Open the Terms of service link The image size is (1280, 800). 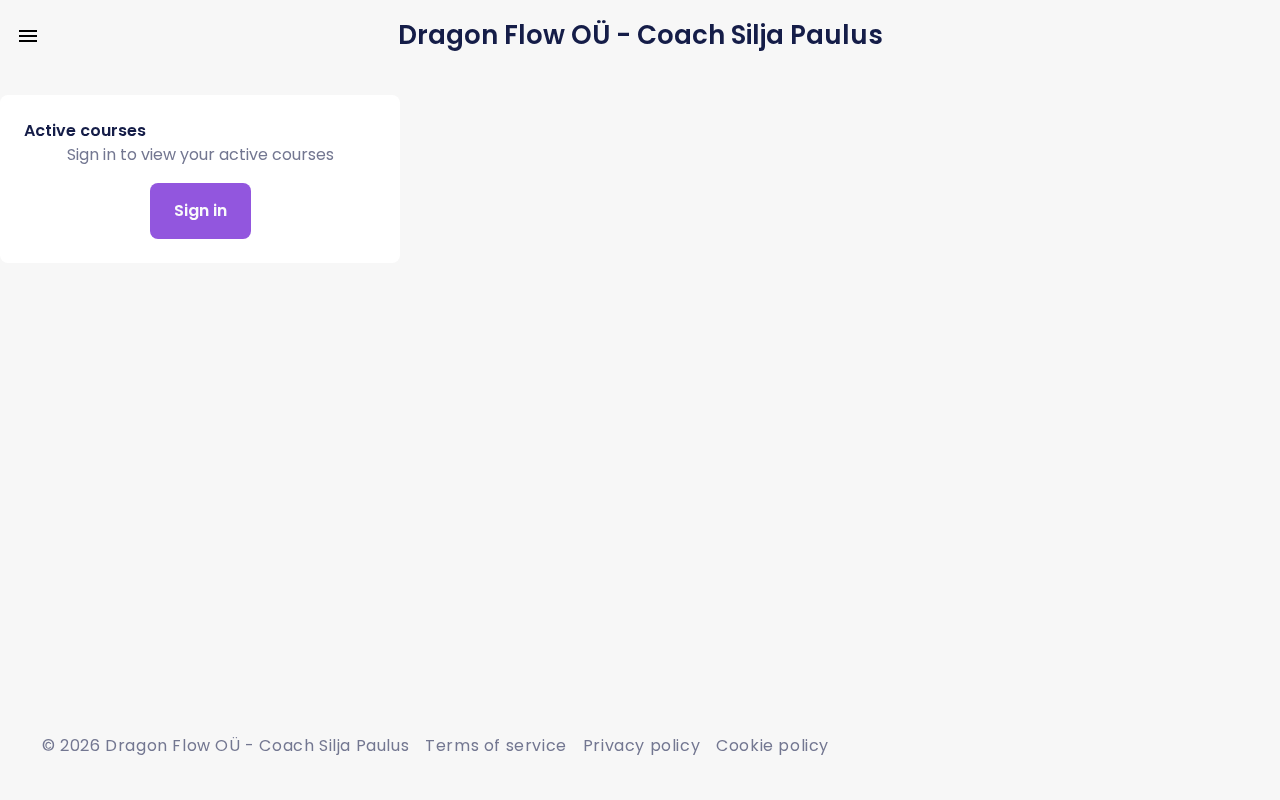point(495,745)
